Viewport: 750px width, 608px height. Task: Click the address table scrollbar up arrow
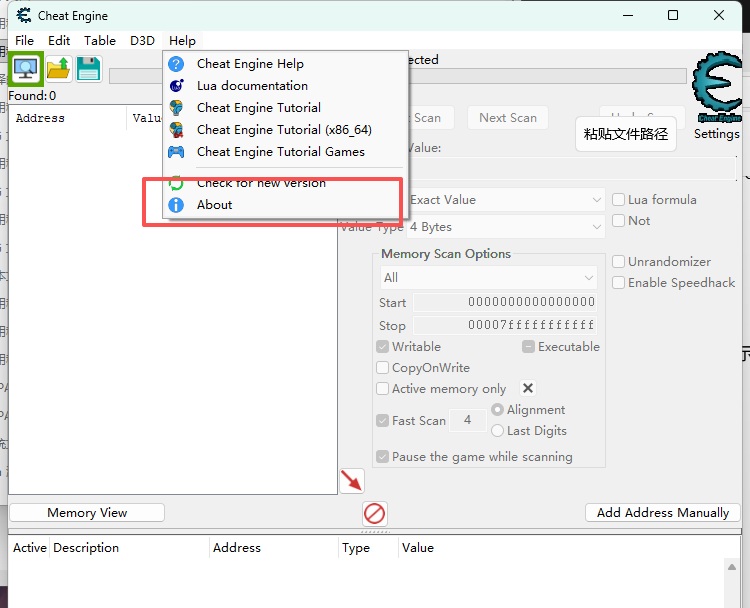[x=732, y=567]
